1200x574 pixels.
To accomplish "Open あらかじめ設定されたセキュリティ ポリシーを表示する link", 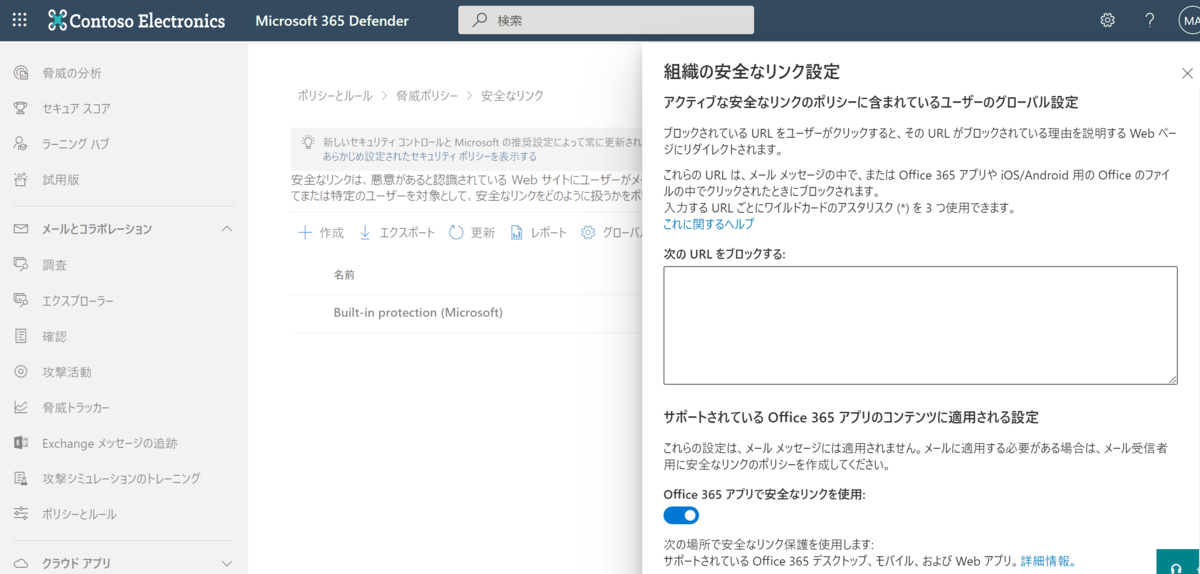I will 430,157.
